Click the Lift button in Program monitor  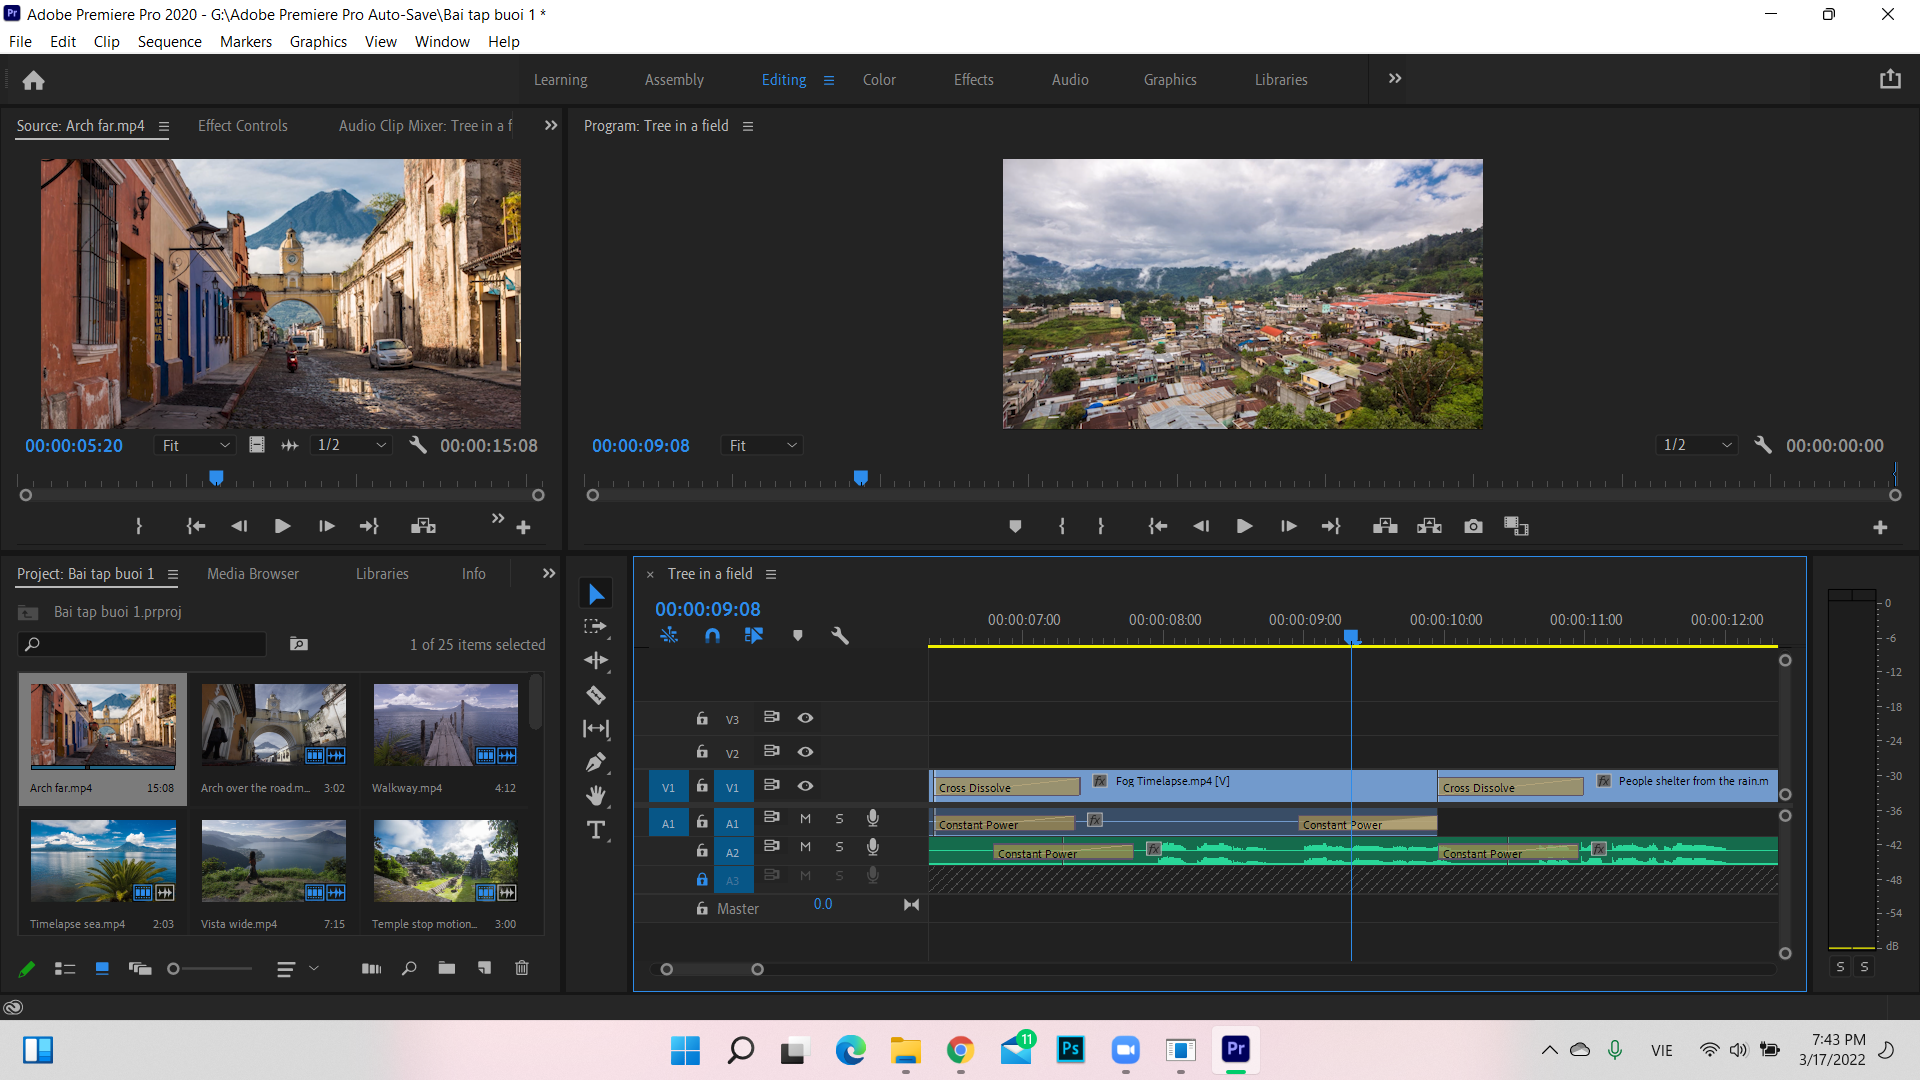[x=1385, y=526]
